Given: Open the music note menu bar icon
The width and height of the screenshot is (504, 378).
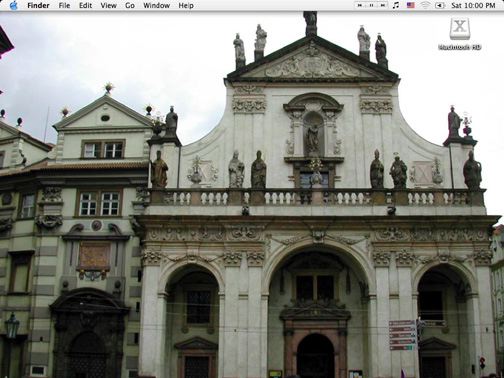Looking at the screenshot, I should [396, 5].
